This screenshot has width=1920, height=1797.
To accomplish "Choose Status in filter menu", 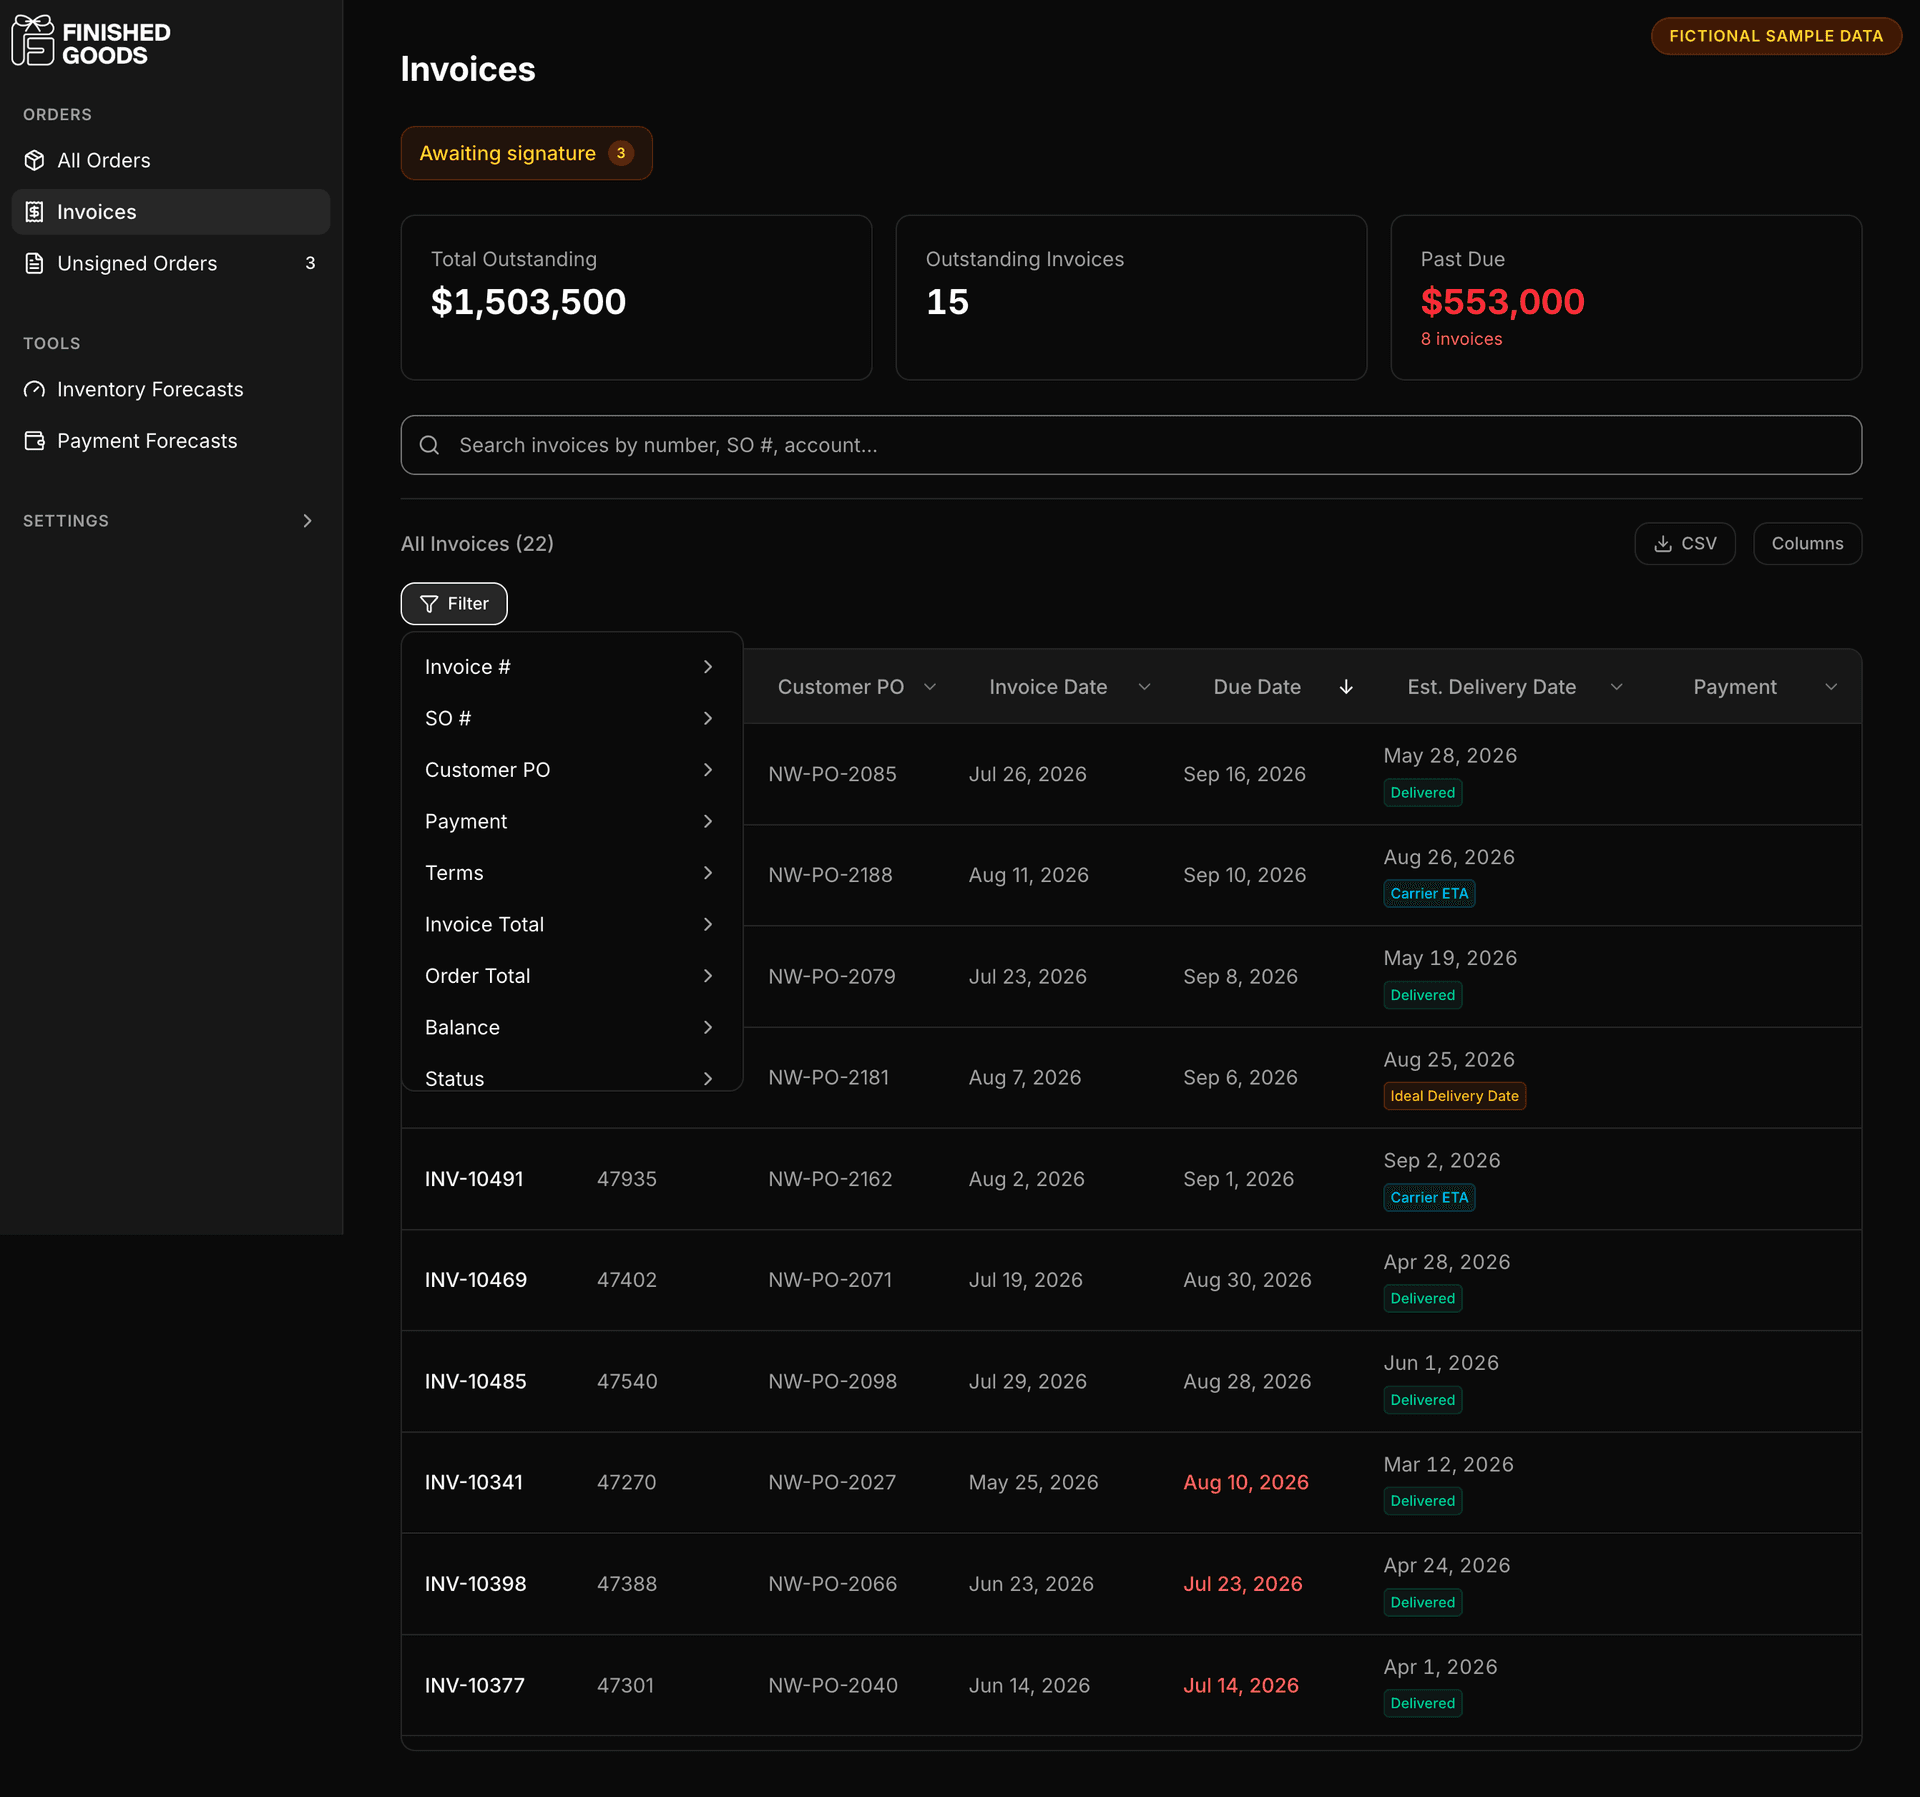I will [571, 1077].
